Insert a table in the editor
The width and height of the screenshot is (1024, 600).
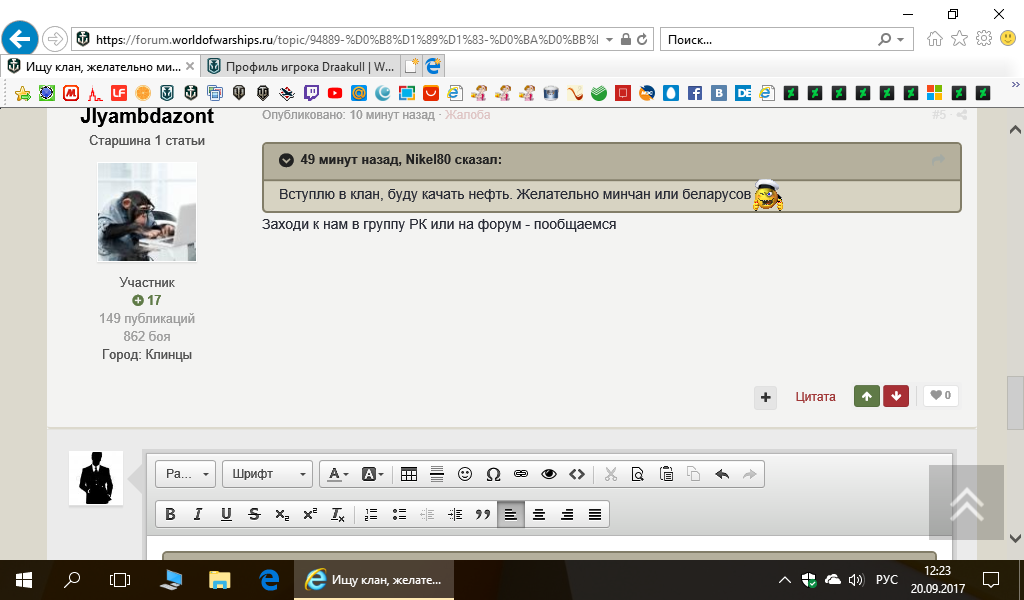[x=409, y=474]
